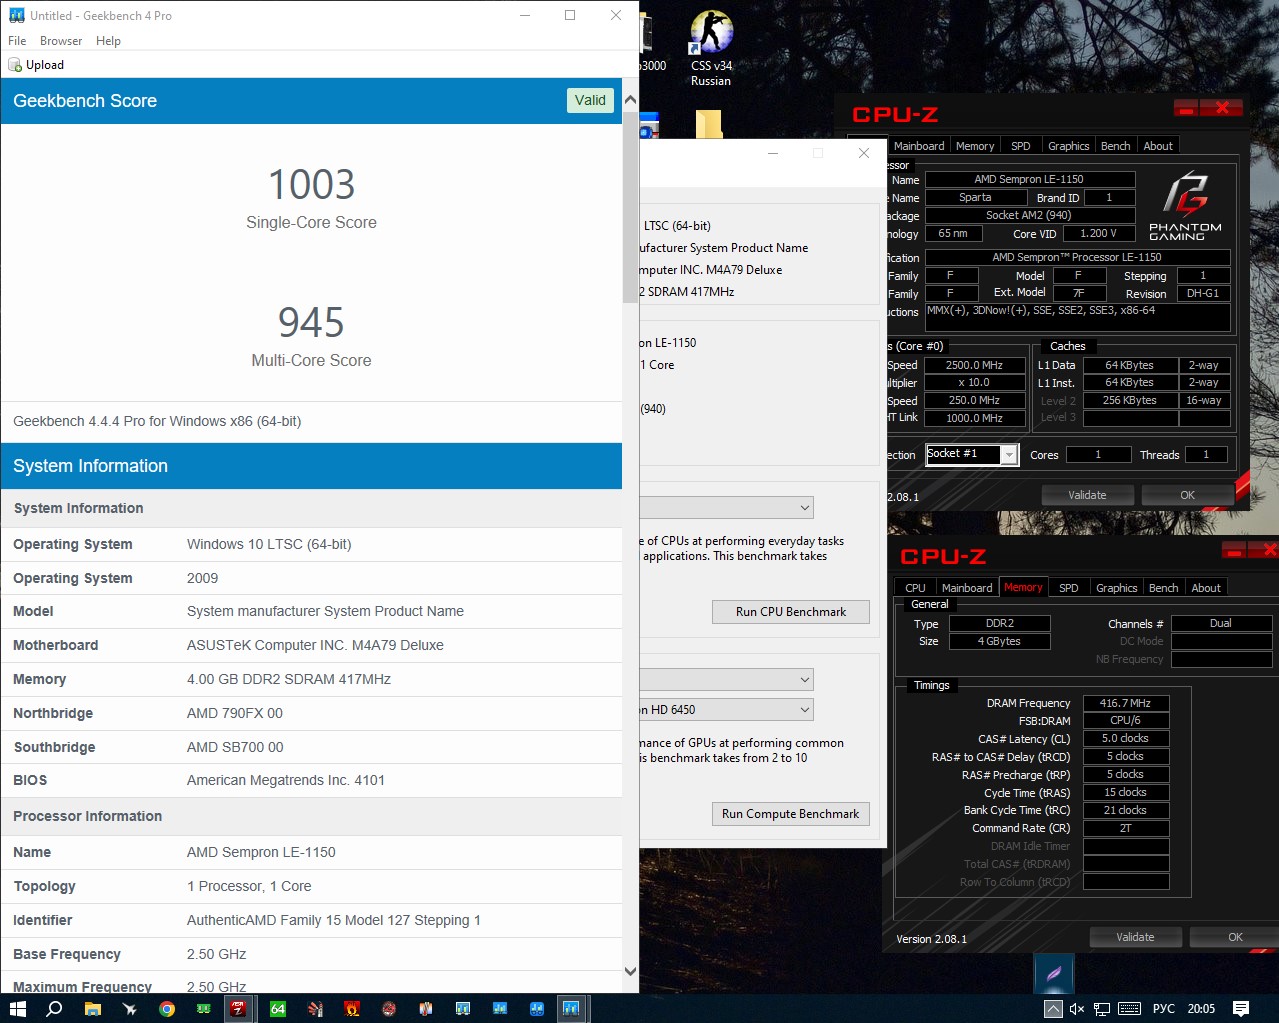Screen dimensions: 1279x1023
Task: Click the Run CPU Benchmark button
Action: click(790, 612)
